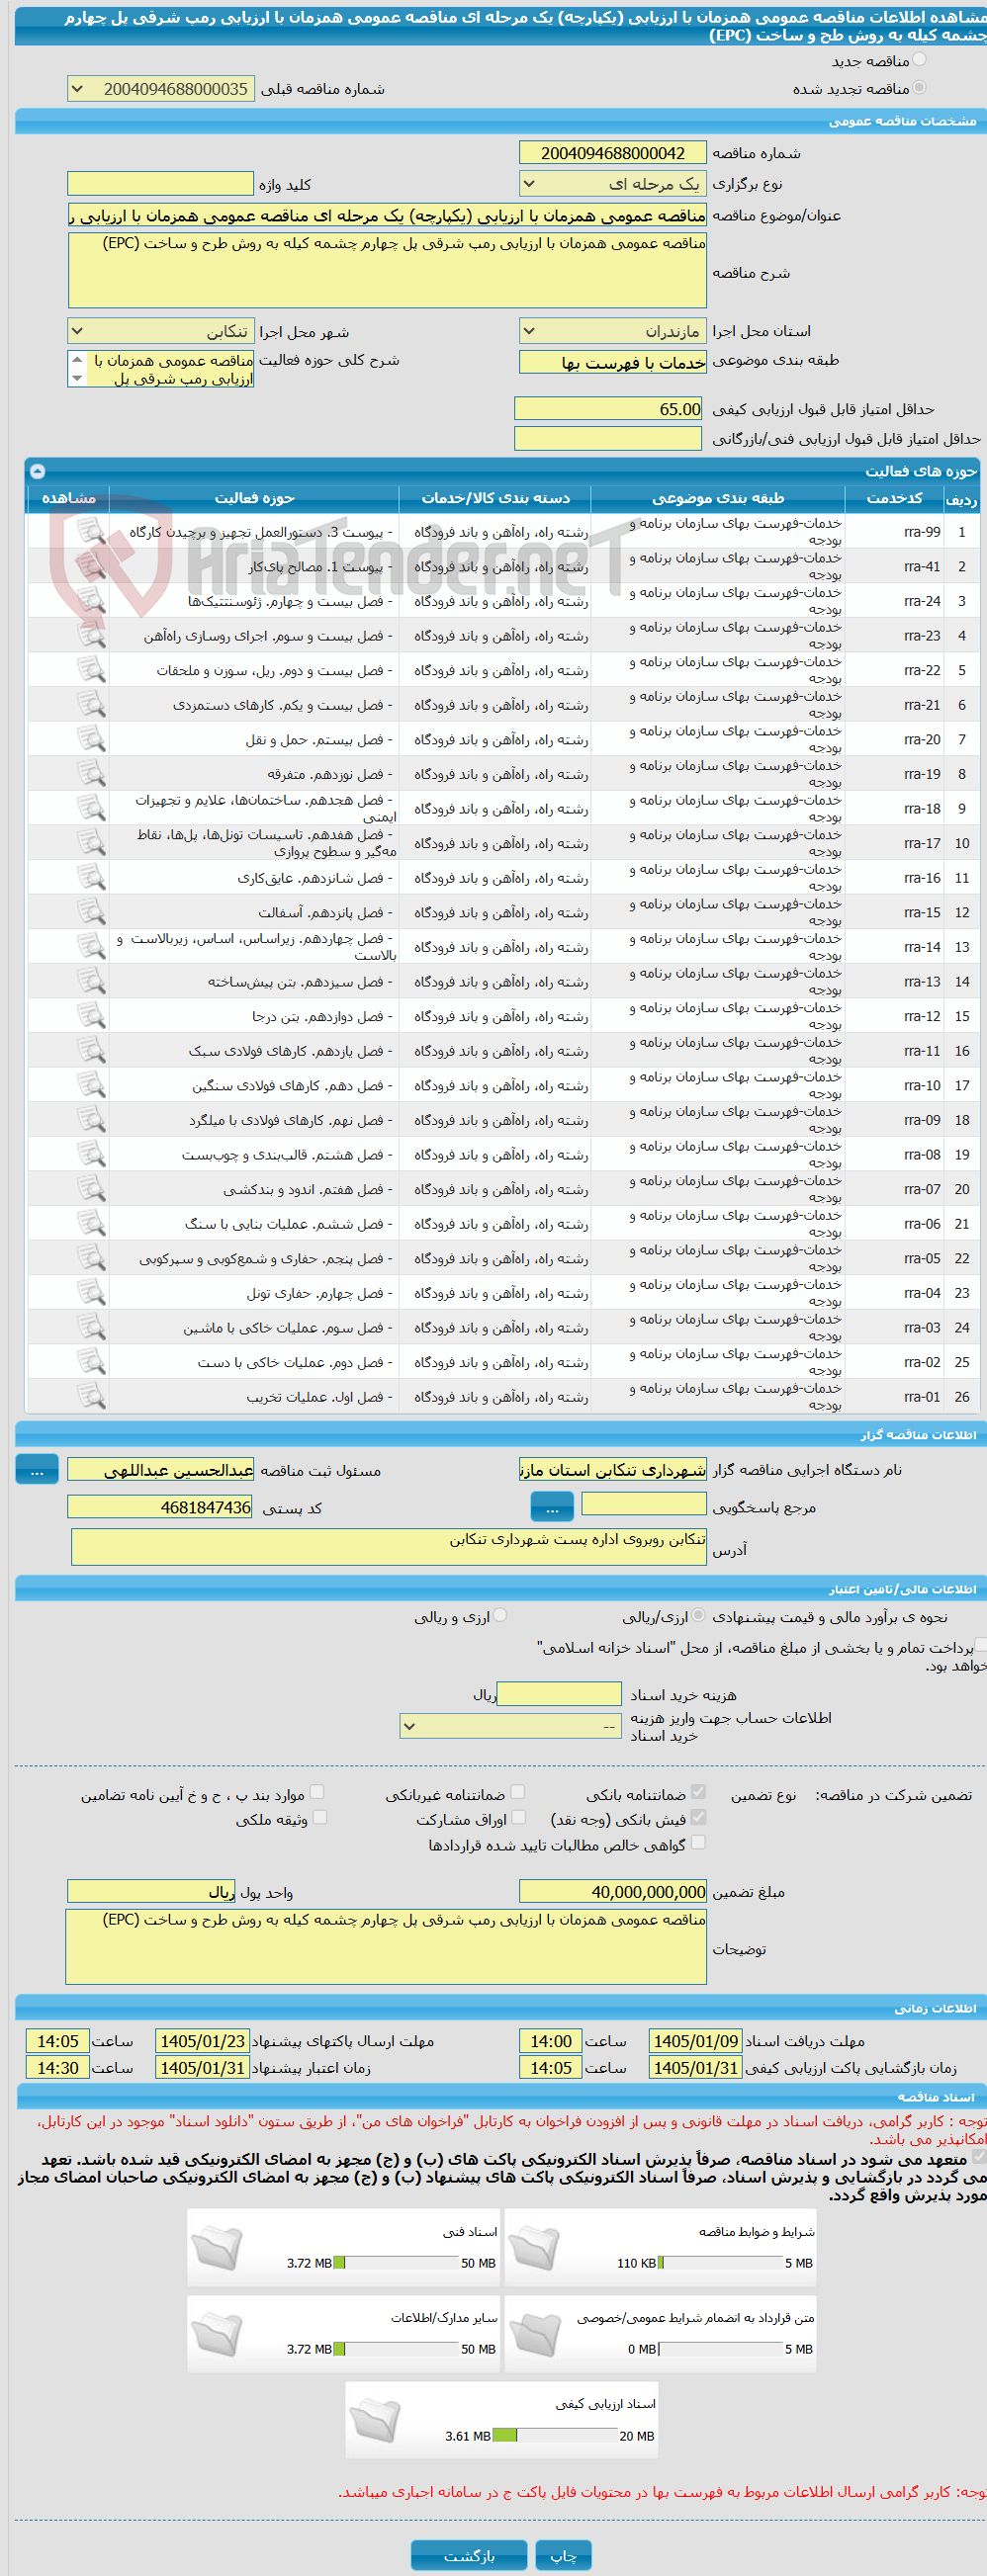The height and width of the screenshot is (2576, 987).
Task: Open view icon for row rra-16
Action: pyautogui.click(x=91, y=877)
